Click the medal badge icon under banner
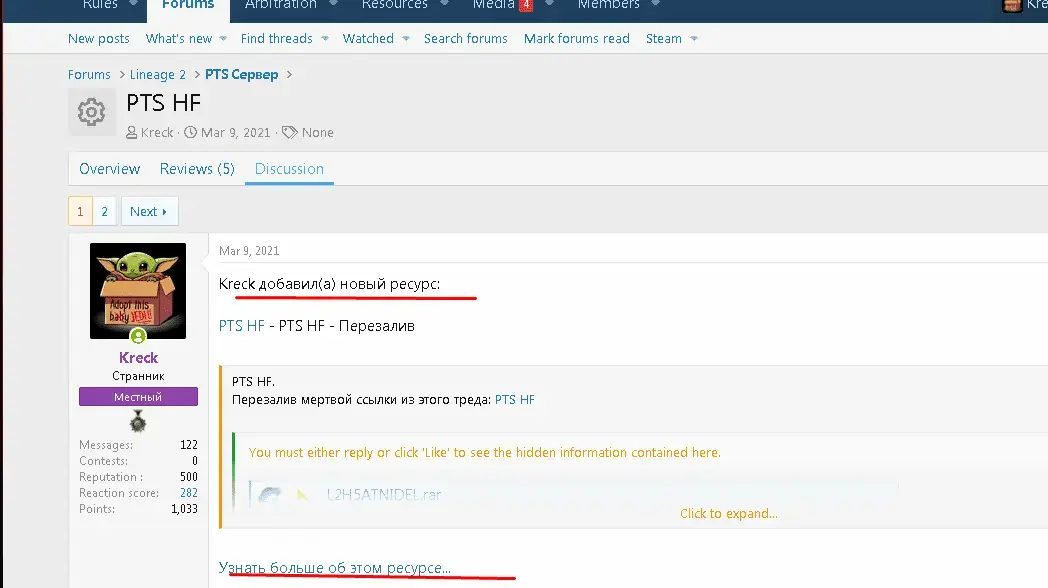1048x588 pixels. pyautogui.click(x=138, y=422)
